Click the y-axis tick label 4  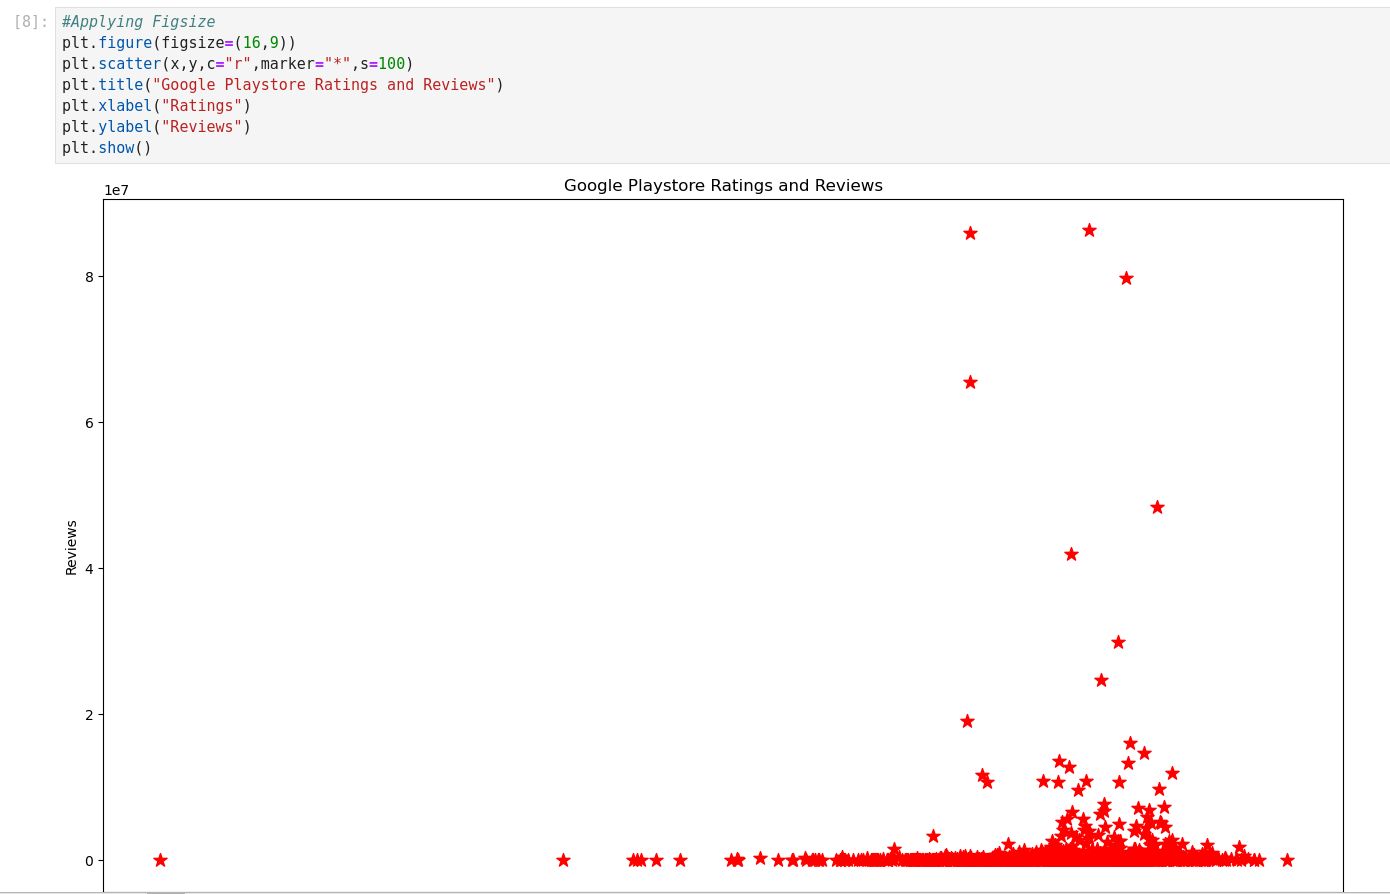89,569
